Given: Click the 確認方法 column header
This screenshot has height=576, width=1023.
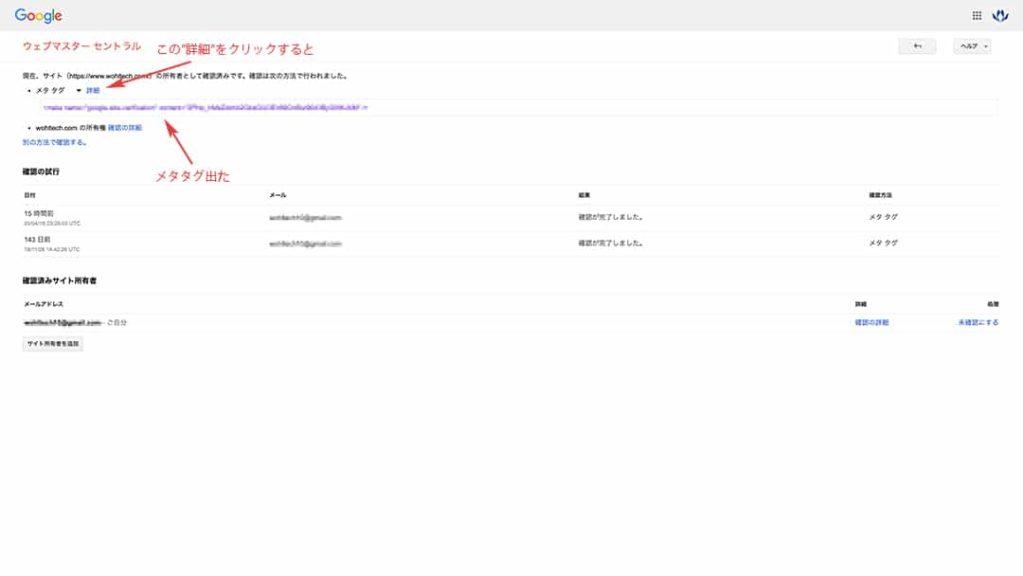Looking at the screenshot, I should click(880, 195).
